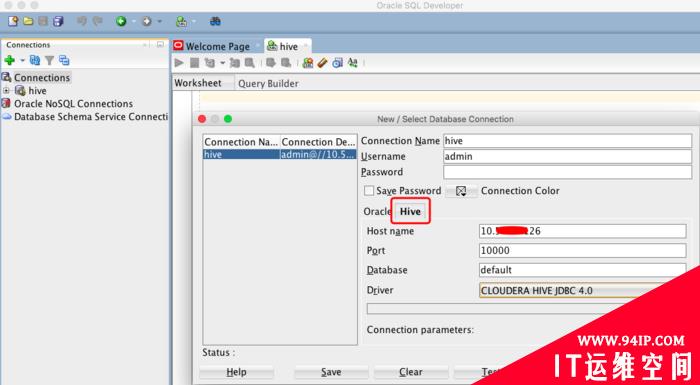Viewport: 700px width, 385px height.
Task: Switch to the Query Builder sub-tab
Action: [x=268, y=84]
